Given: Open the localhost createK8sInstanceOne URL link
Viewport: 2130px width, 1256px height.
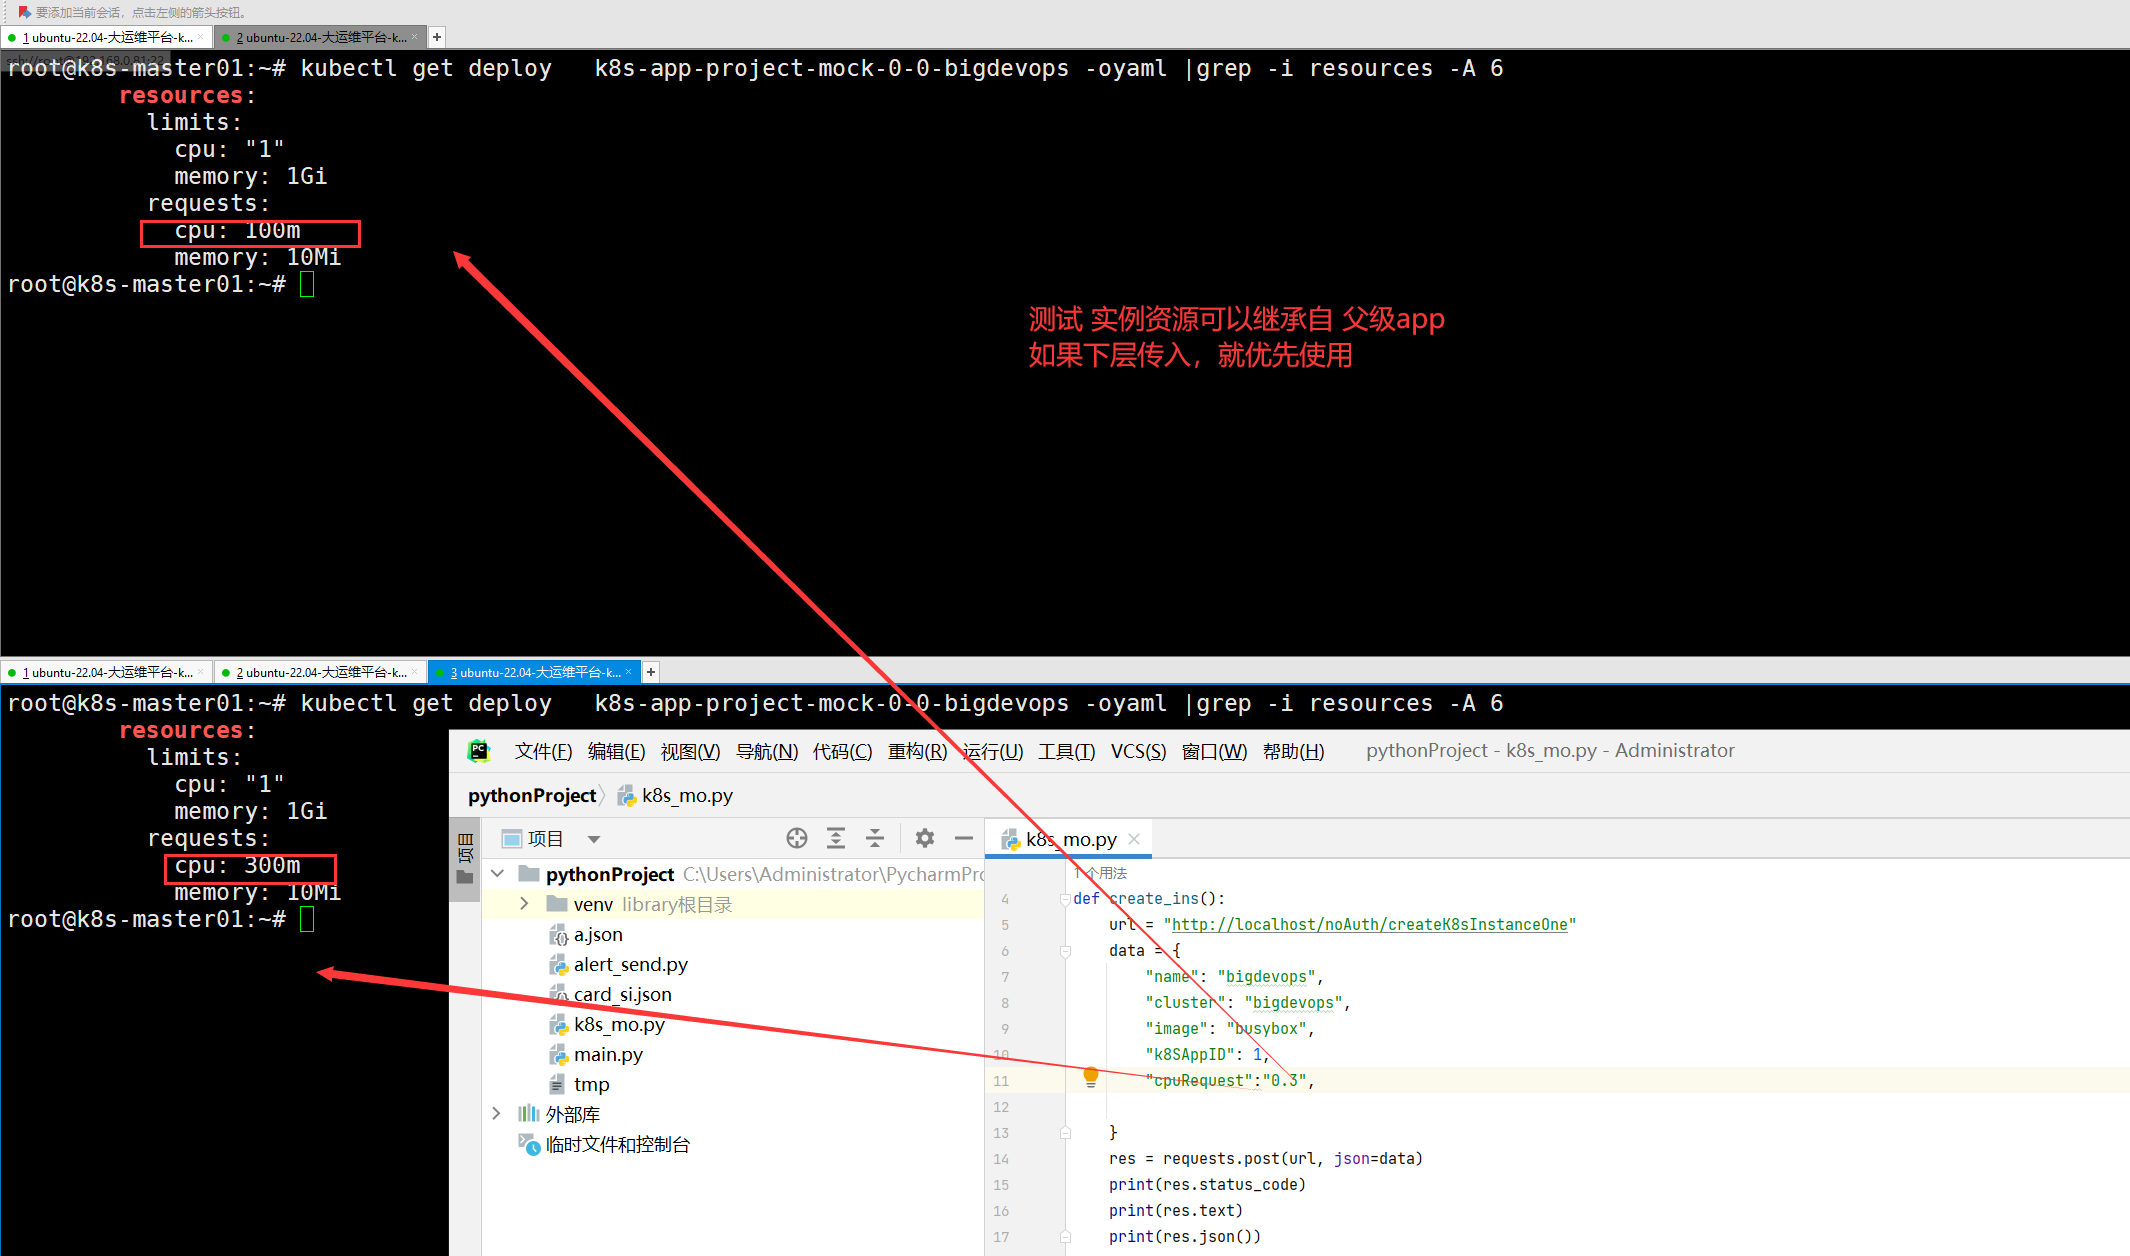Looking at the screenshot, I should coord(1369,925).
